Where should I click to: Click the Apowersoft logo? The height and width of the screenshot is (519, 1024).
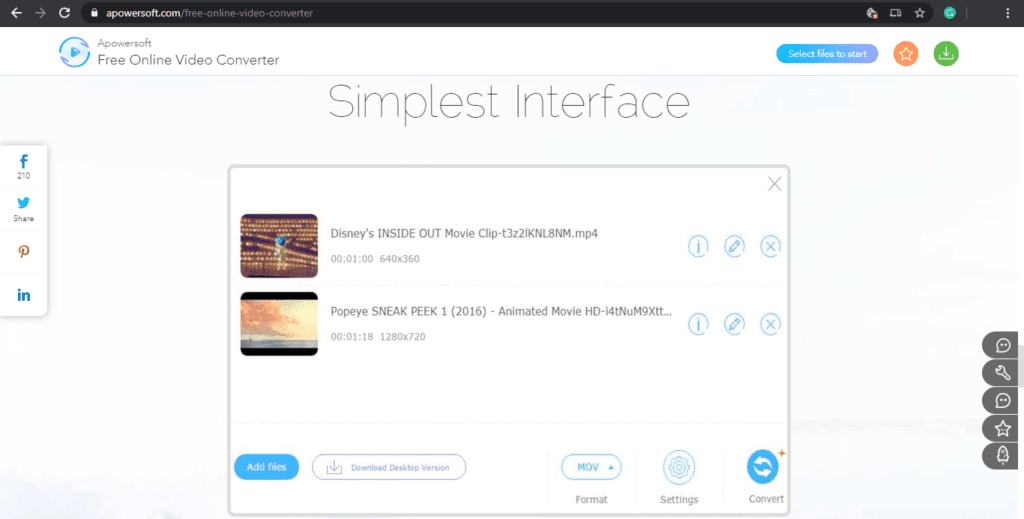pos(74,52)
